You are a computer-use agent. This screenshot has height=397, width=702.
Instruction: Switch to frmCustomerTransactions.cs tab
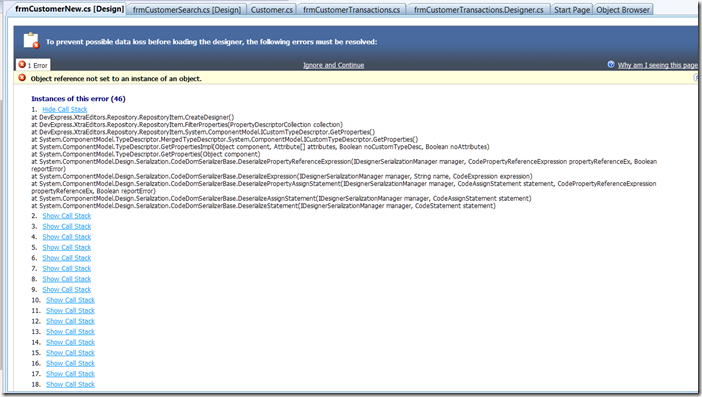click(351, 9)
